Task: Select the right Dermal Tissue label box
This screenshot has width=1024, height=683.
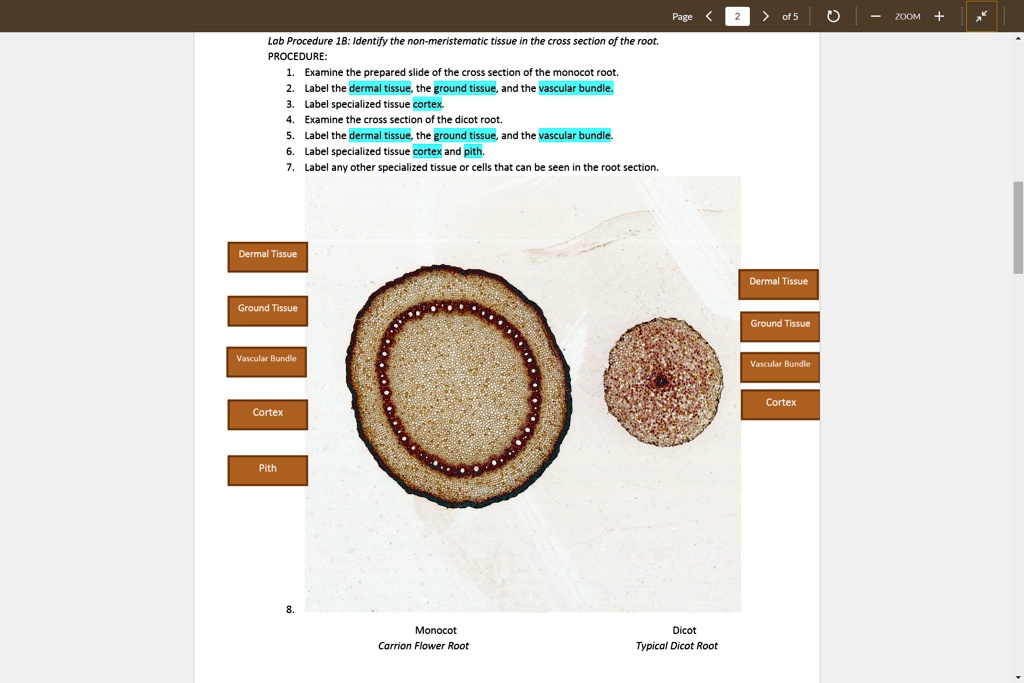Action: 778,283
